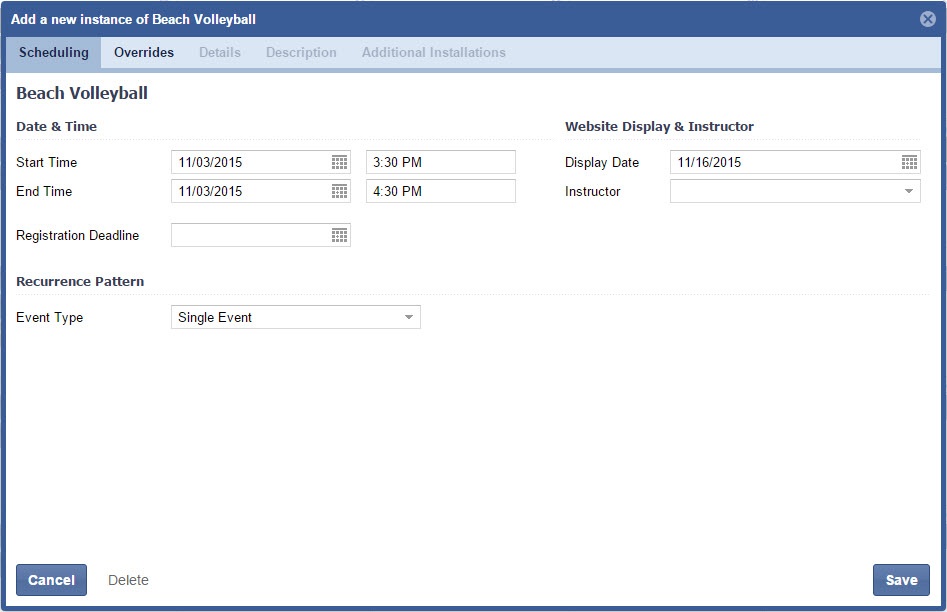Close the Add new instance dialog

[927, 19]
